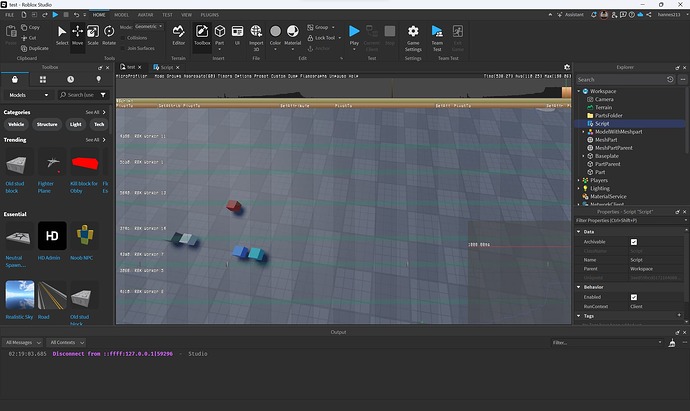Screen dimensions: 690x411
Task: Insert a new Part
Action: (220, 35)
